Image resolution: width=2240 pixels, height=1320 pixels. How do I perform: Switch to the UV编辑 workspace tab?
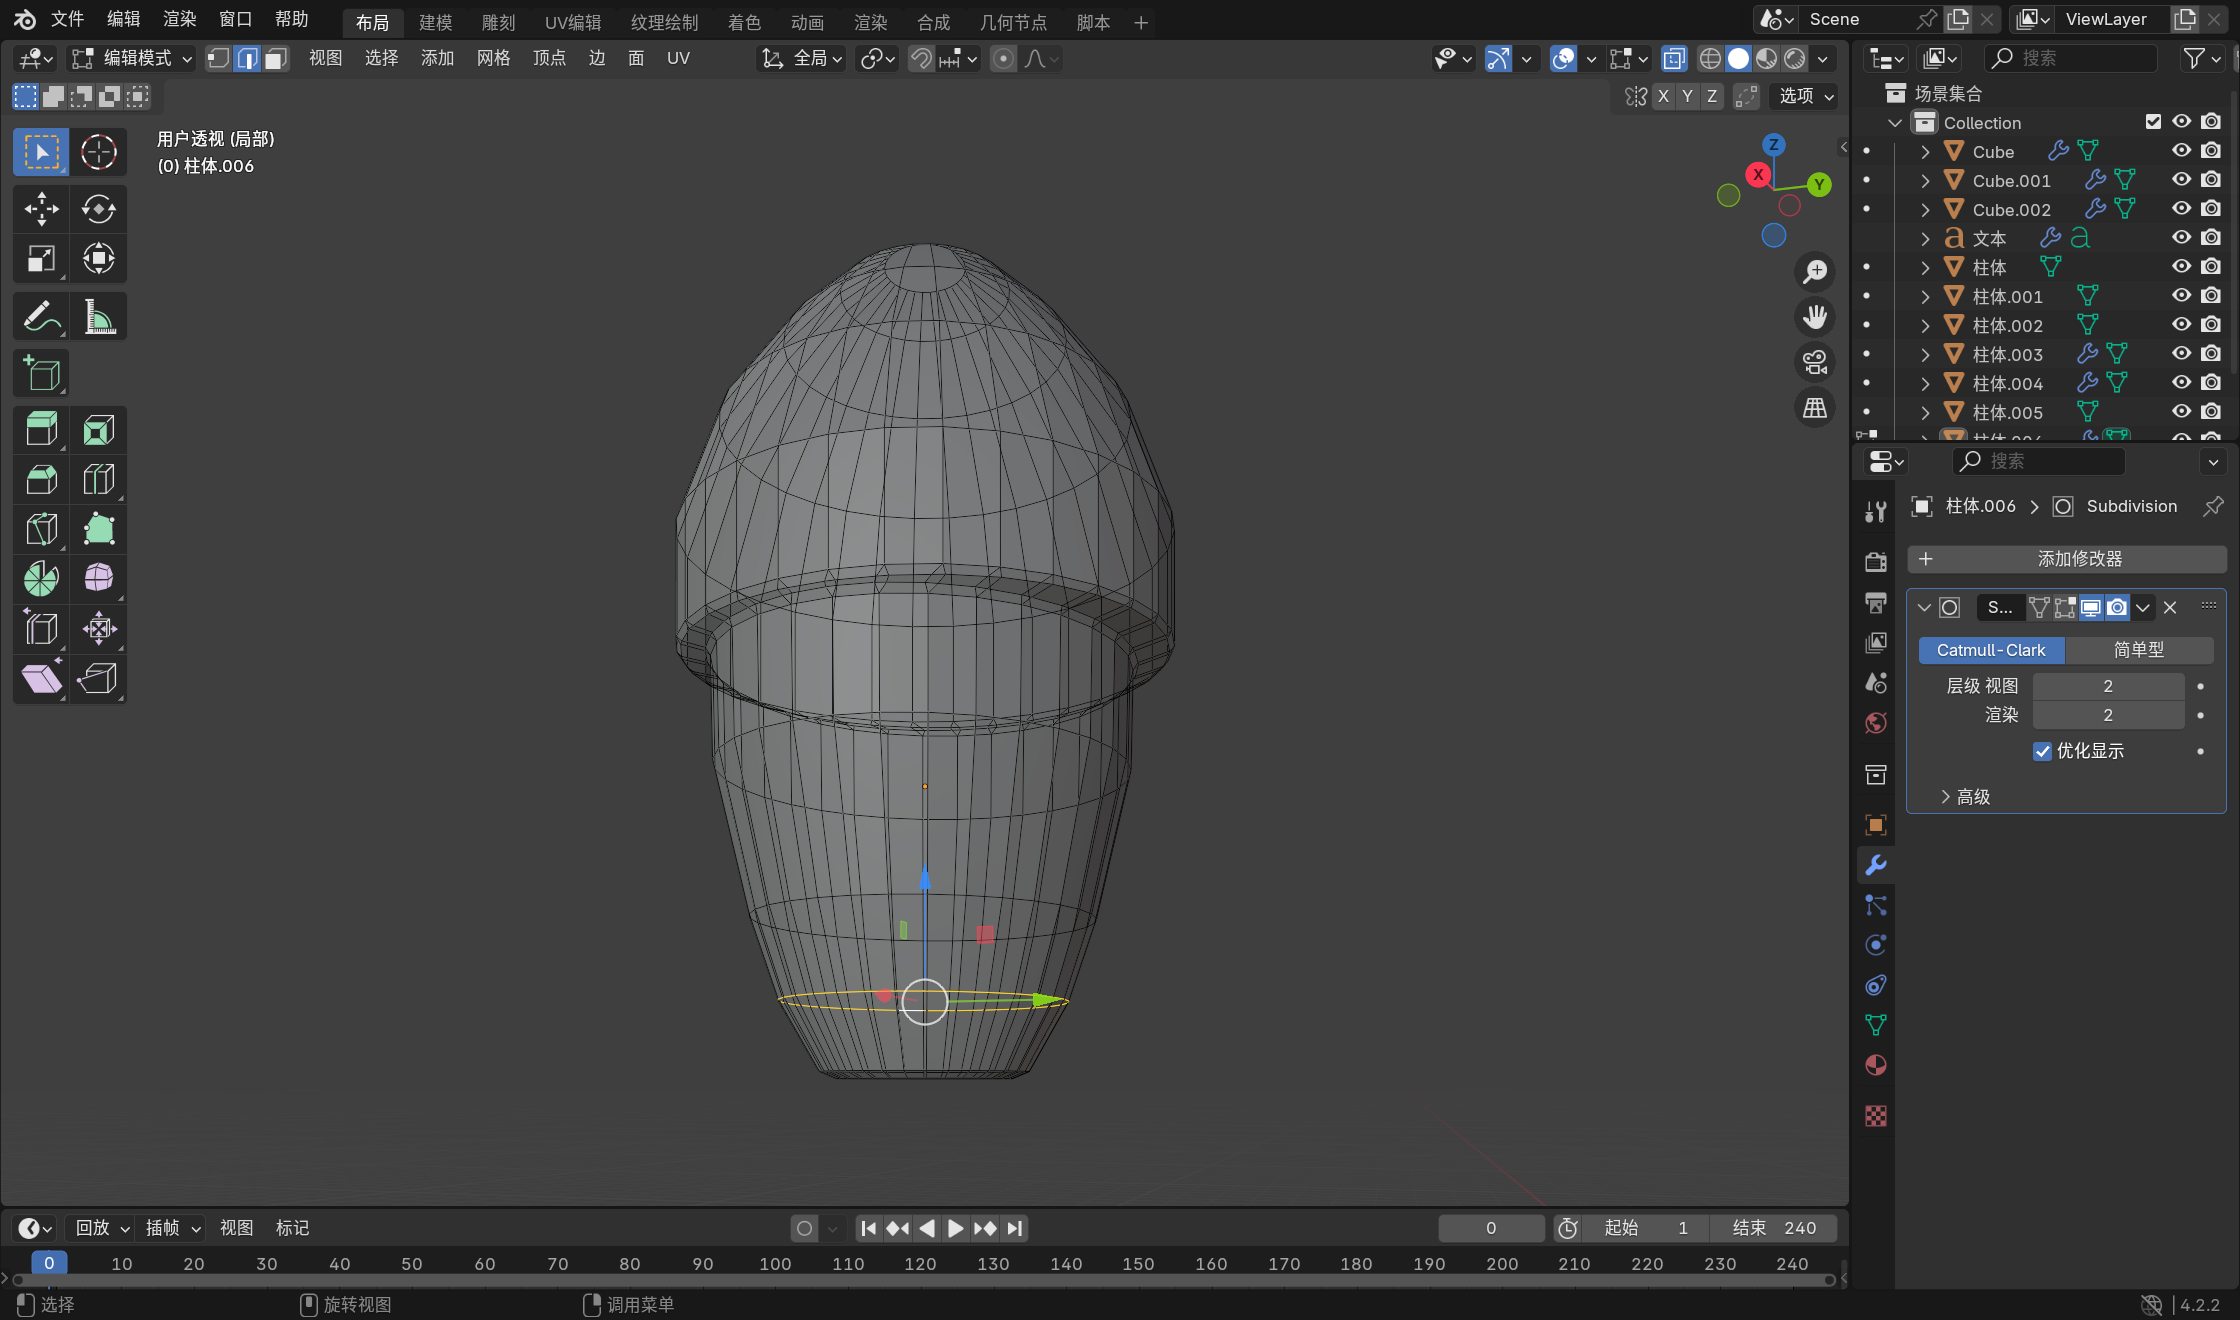coord(573,22)
